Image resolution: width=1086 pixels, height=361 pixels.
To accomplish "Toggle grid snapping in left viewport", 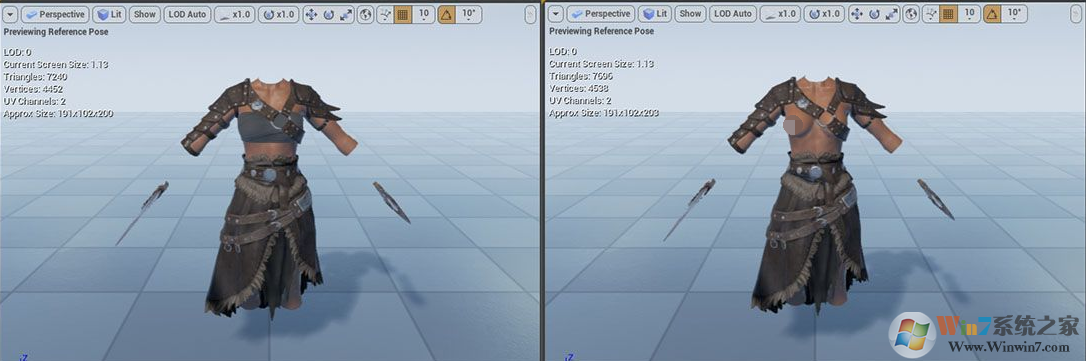I will click(402, 14).
